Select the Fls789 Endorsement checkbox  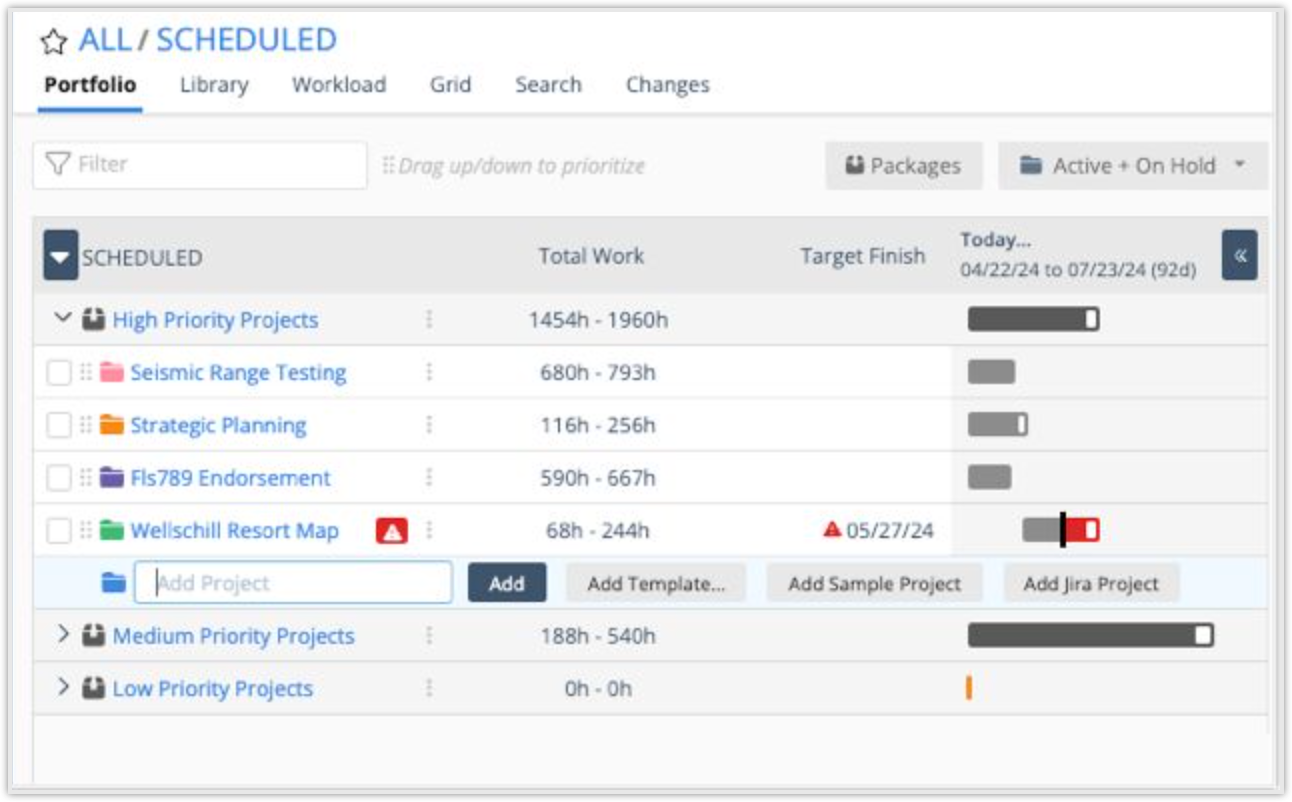(x=60, y=478)
